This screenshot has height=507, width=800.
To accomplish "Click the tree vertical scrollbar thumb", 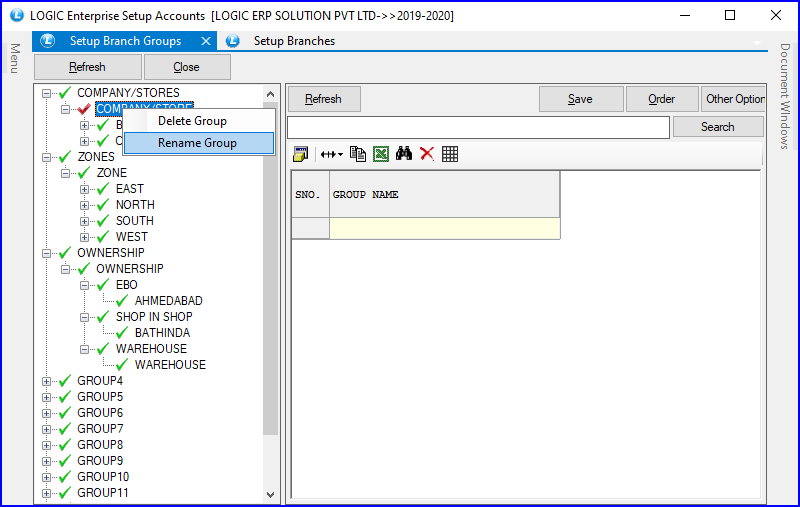I will [270, 268].
